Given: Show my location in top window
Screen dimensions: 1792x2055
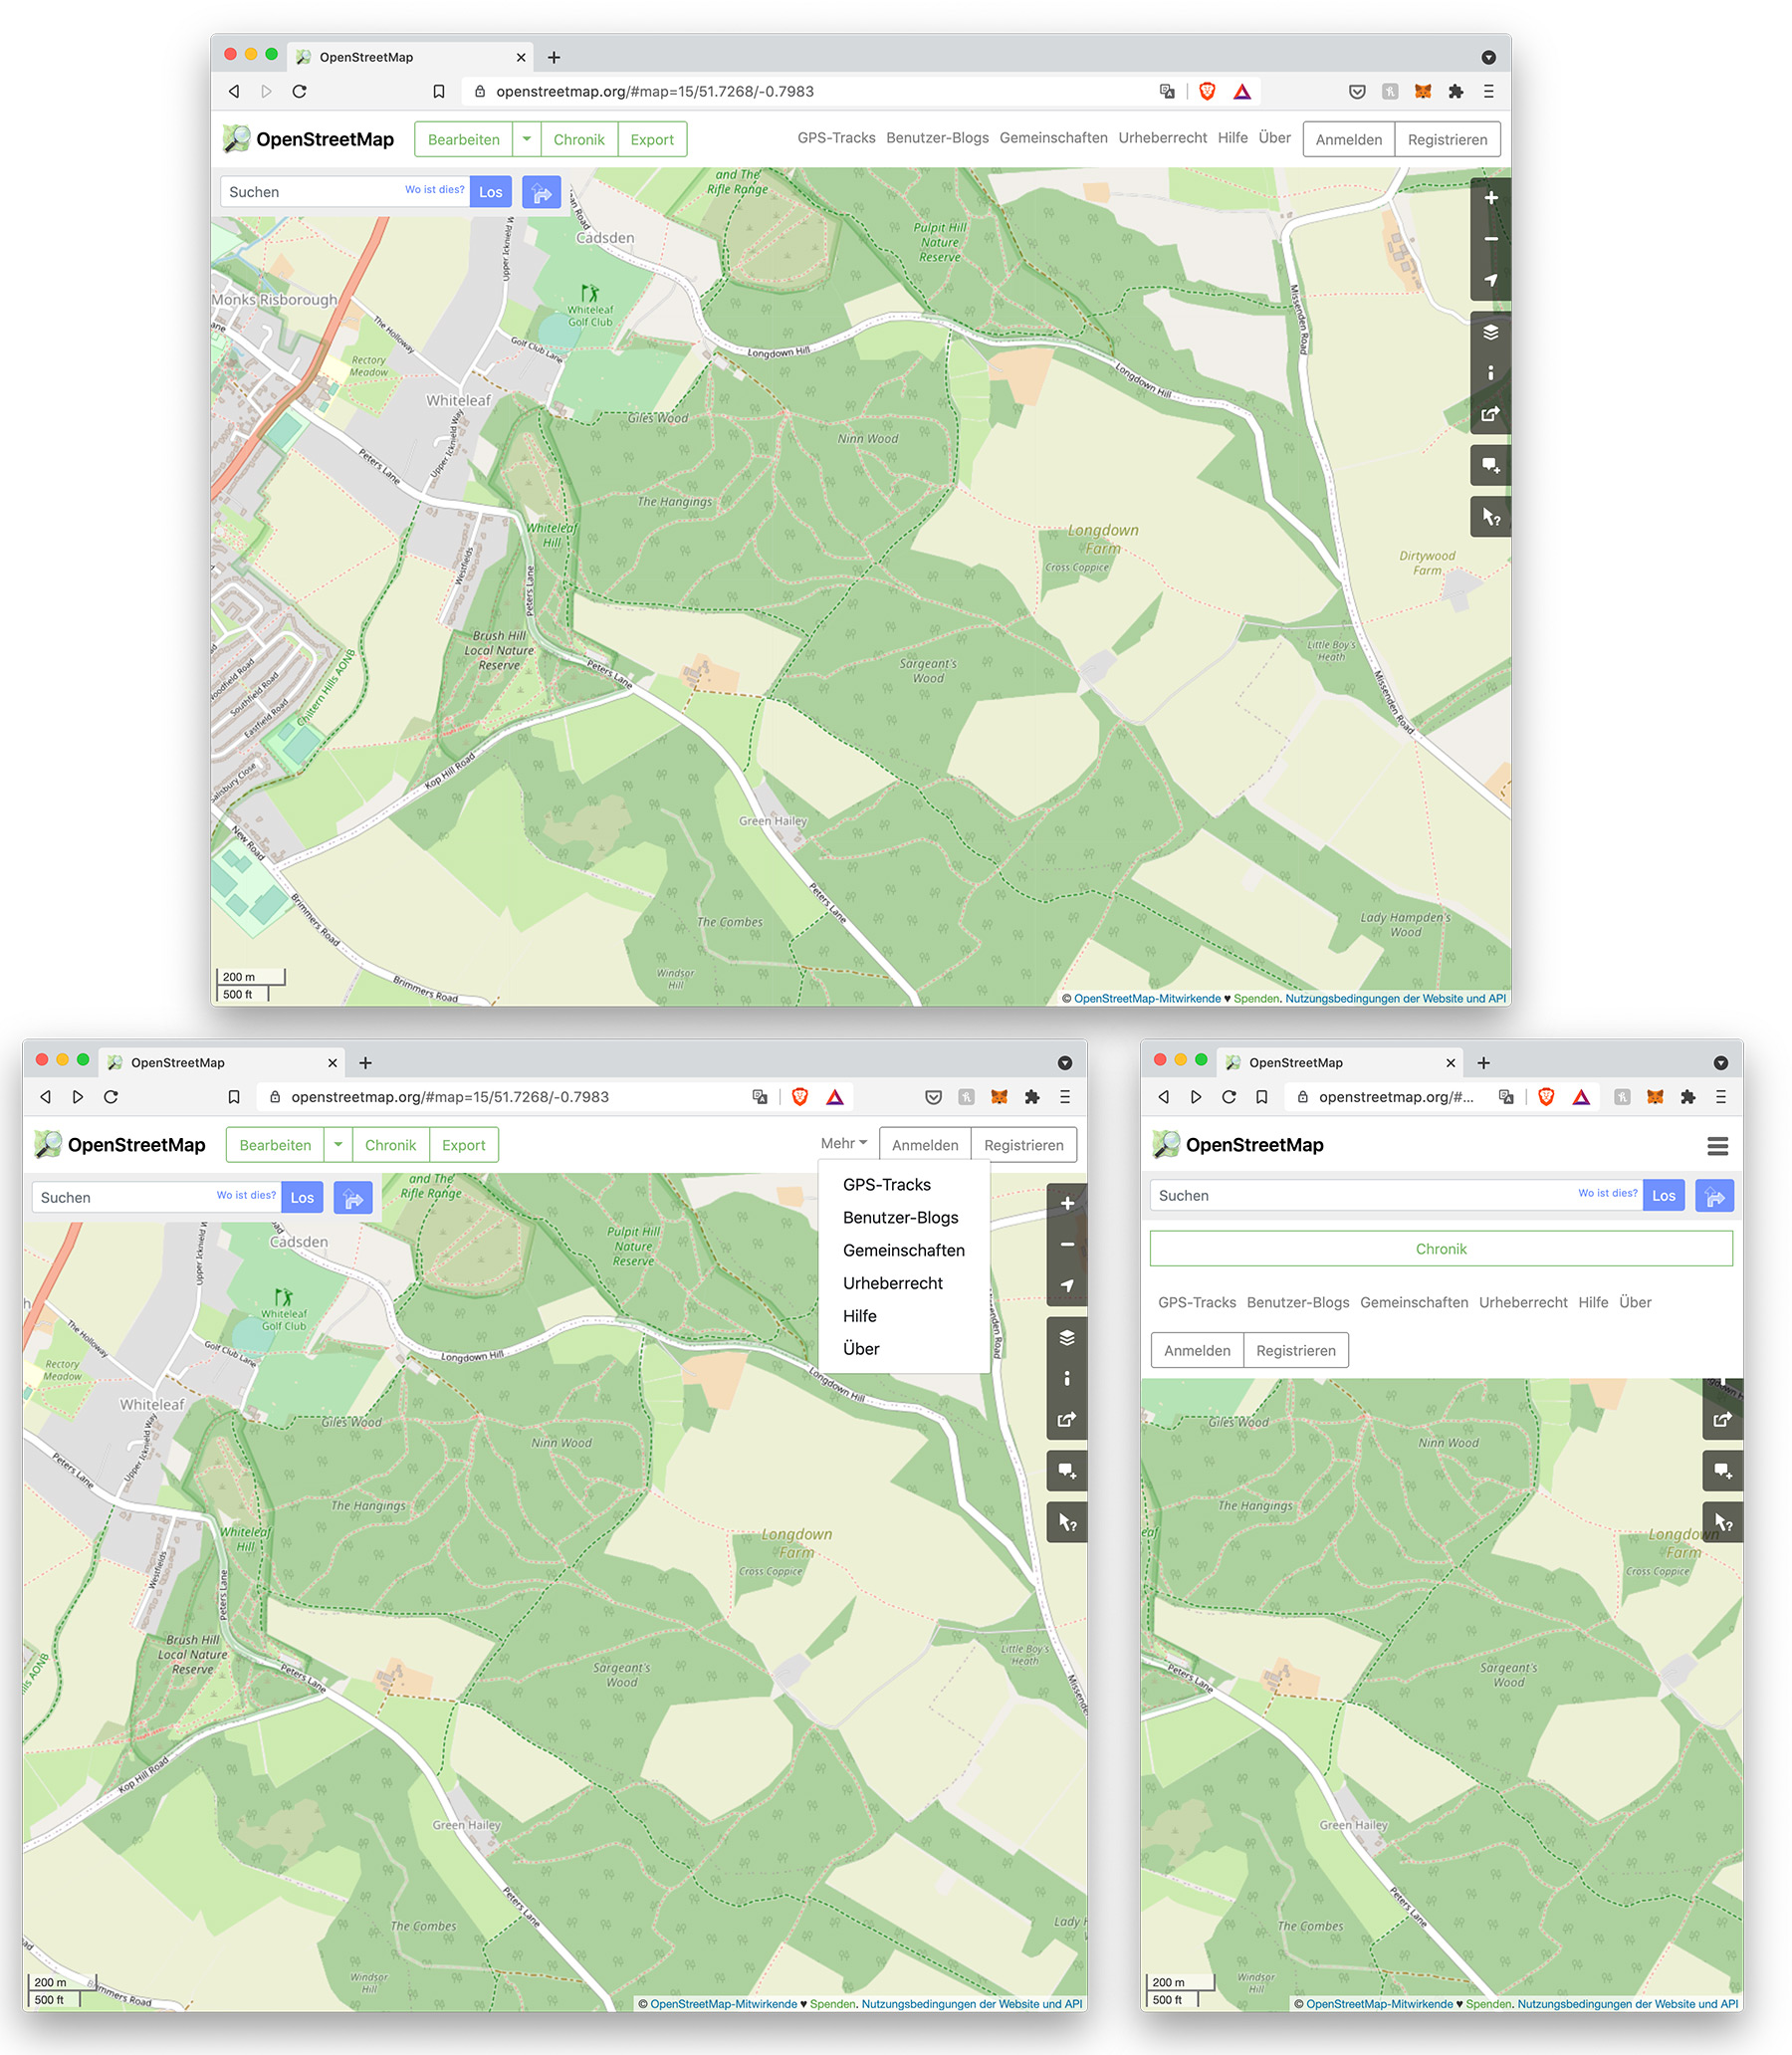Looking at the screenshot, I should coord(1490,280).
